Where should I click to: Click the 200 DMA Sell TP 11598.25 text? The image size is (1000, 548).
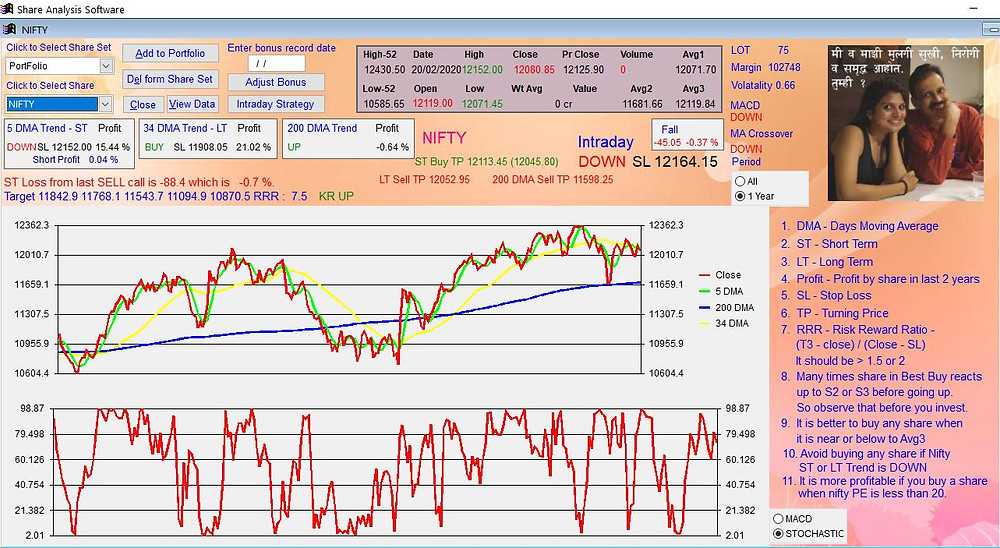click(x=552, y=180)
